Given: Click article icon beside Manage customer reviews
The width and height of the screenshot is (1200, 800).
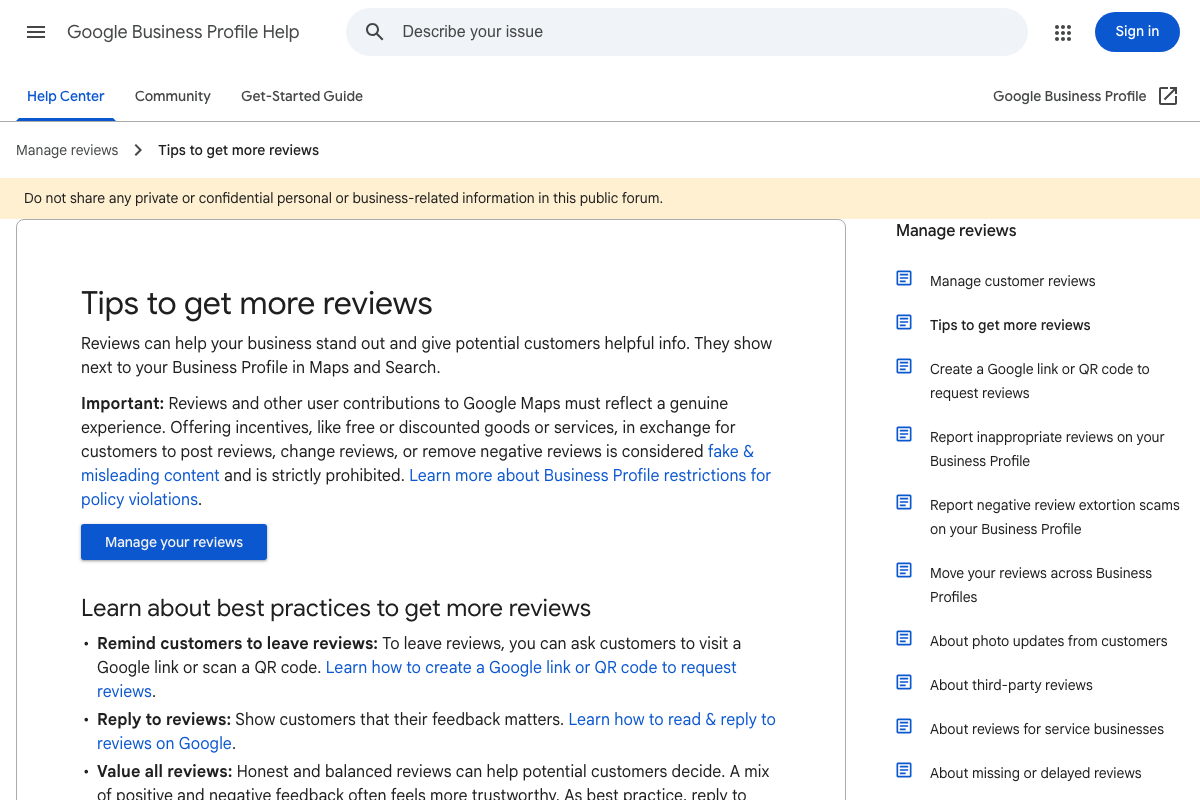Looking at the screenshot, I should coord(904,278).
